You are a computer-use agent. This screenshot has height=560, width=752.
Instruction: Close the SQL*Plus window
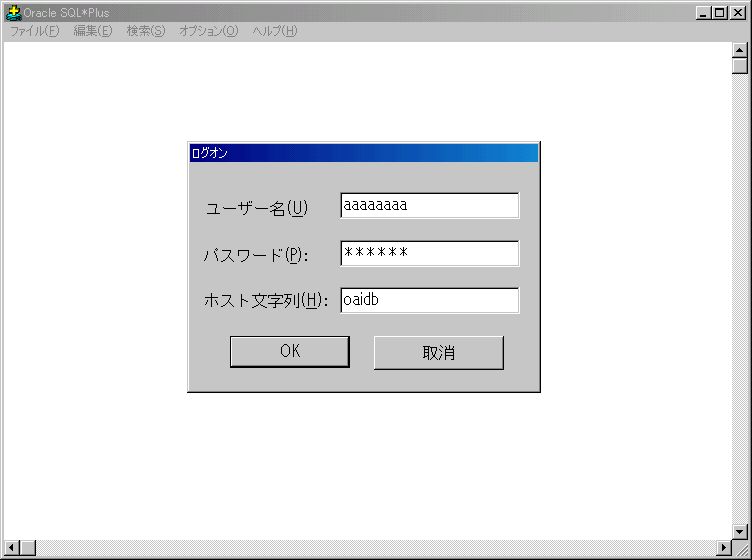coord(738,13)
